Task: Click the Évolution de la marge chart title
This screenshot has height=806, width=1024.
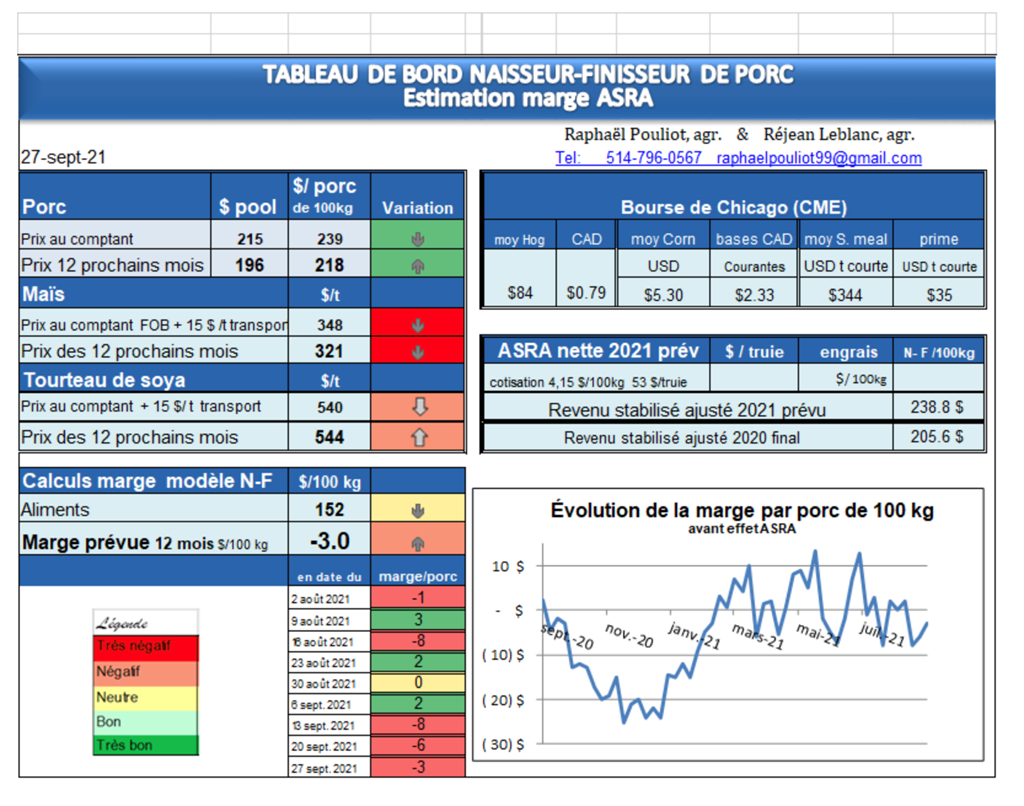Action: (742, 510)
